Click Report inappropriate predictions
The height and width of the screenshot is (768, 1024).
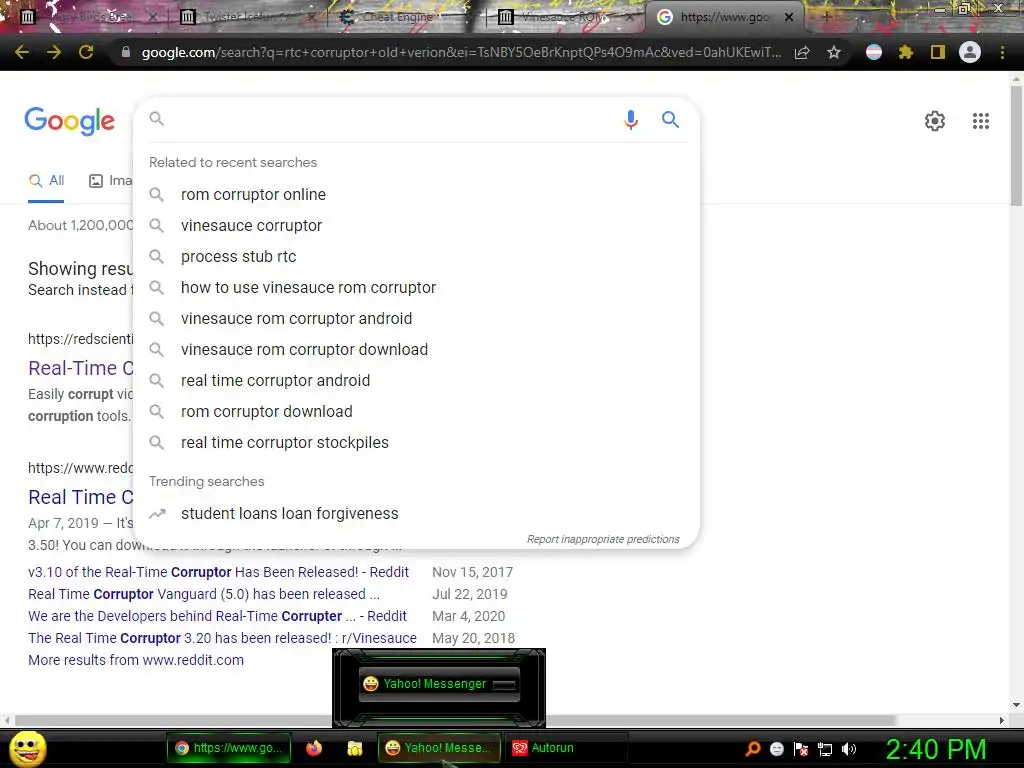click(x=603, y=539)
